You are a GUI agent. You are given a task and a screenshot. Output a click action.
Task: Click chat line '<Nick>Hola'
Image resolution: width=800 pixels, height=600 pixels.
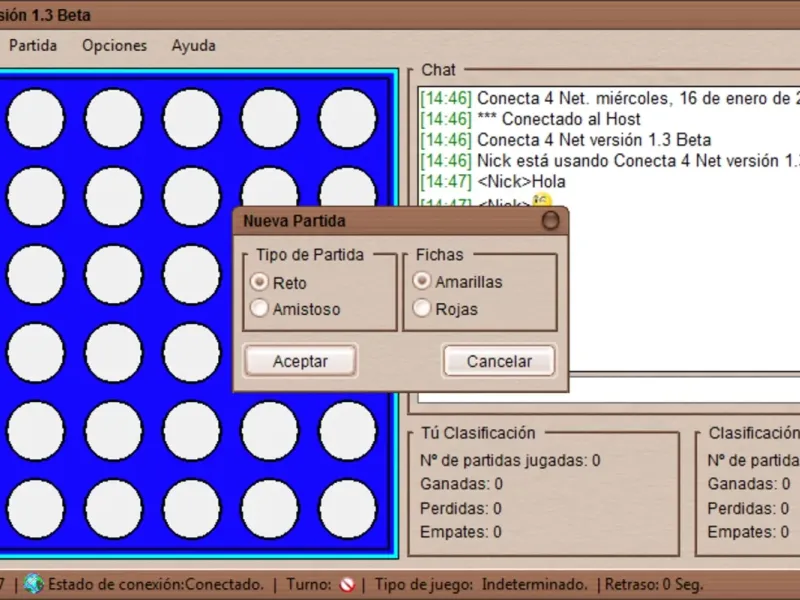click(521, 182)
